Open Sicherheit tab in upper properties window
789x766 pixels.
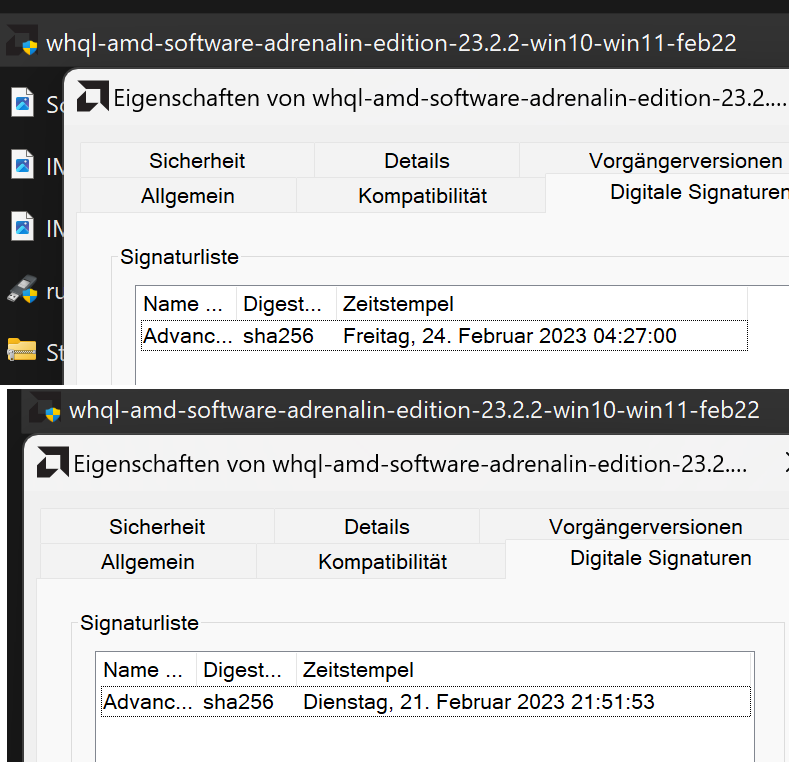(197, 161)
